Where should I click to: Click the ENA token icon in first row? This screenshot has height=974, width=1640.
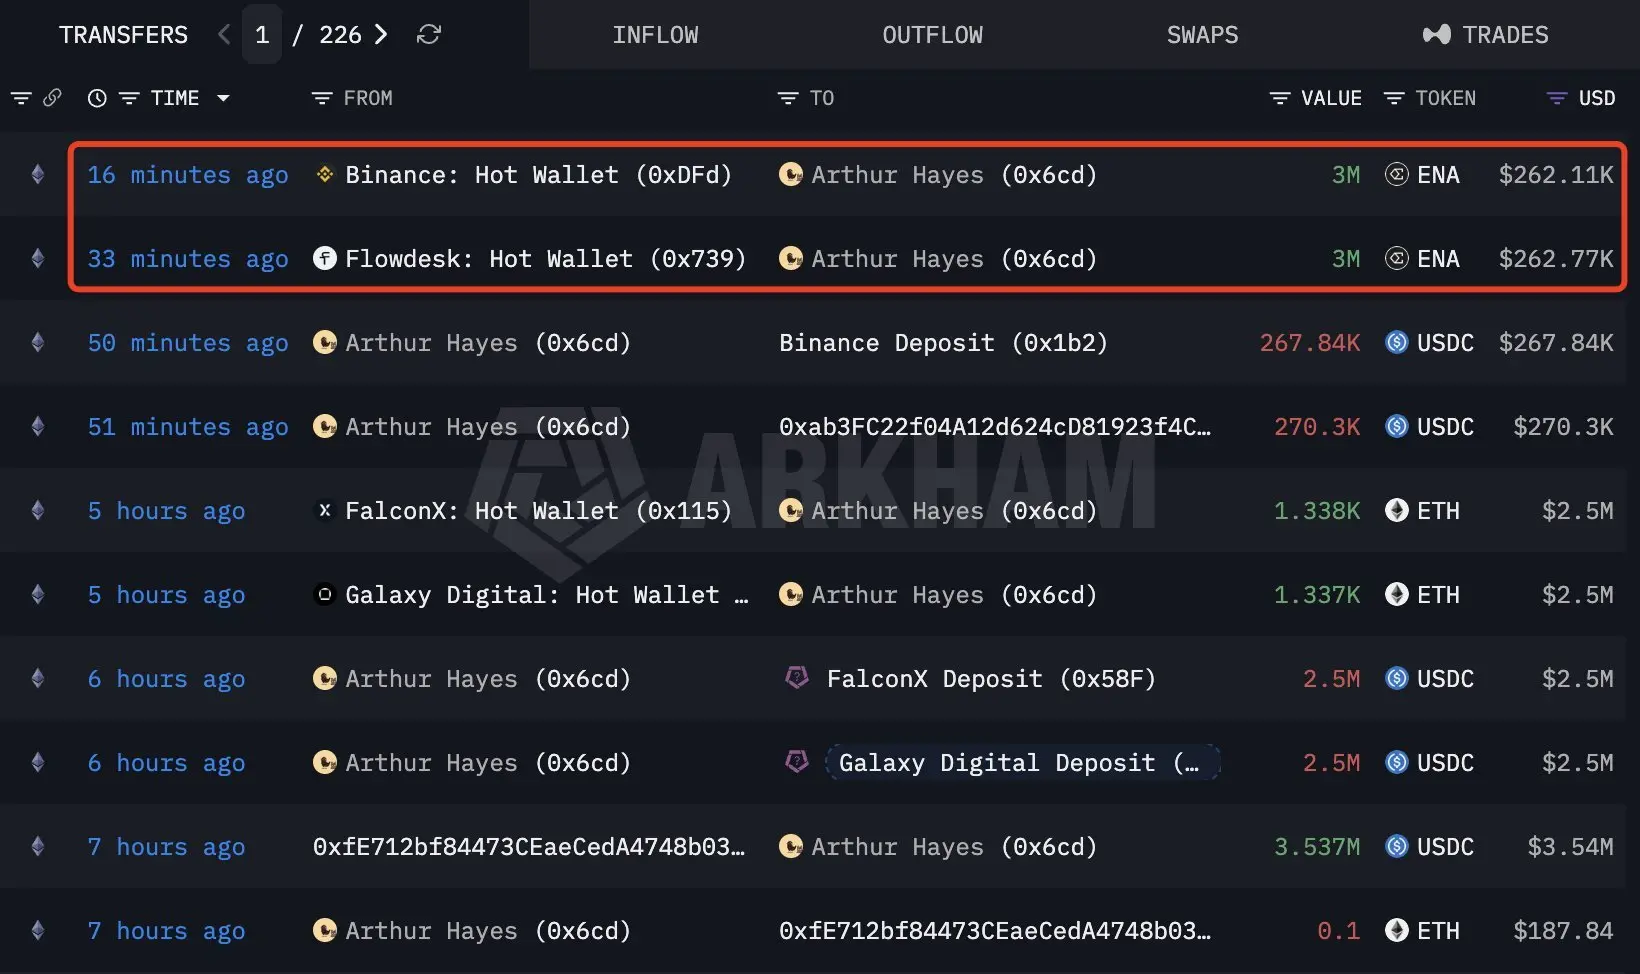[1397, 175]
